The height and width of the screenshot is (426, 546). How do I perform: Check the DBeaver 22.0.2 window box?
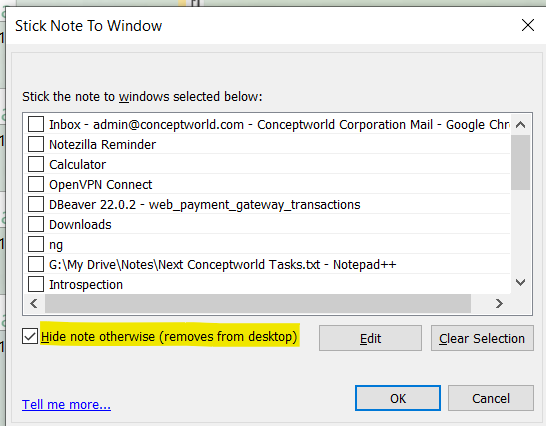[x=36, y=204]
